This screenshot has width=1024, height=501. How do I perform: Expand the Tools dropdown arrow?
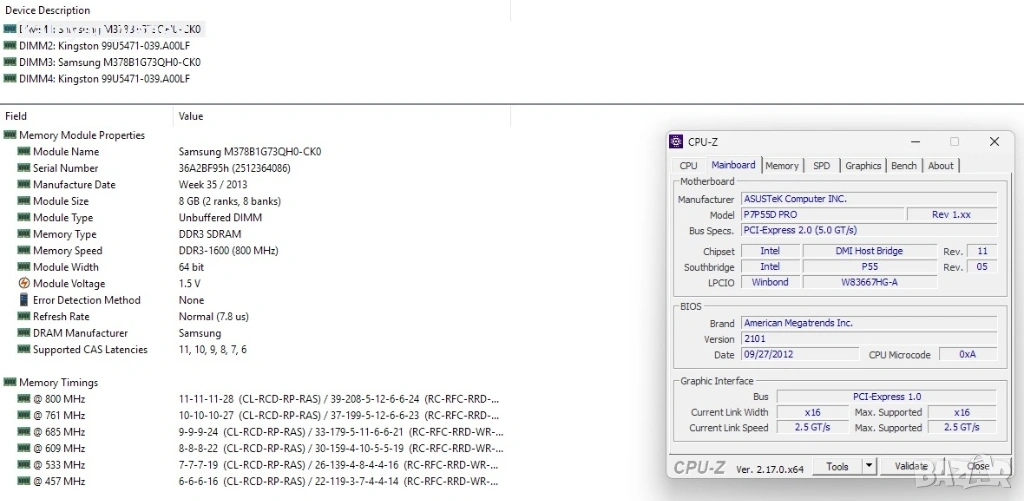(869, 466)
